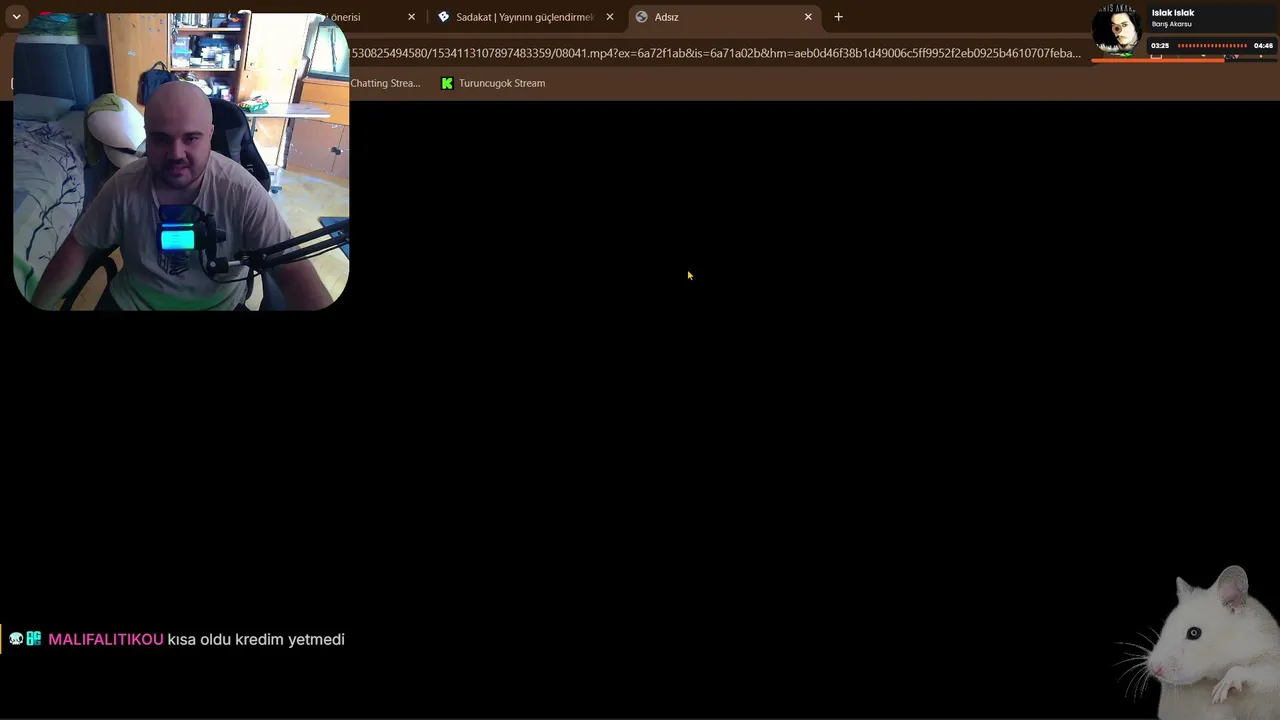
Task: Close the tab ending in önerisi
Action: [411, 17]
